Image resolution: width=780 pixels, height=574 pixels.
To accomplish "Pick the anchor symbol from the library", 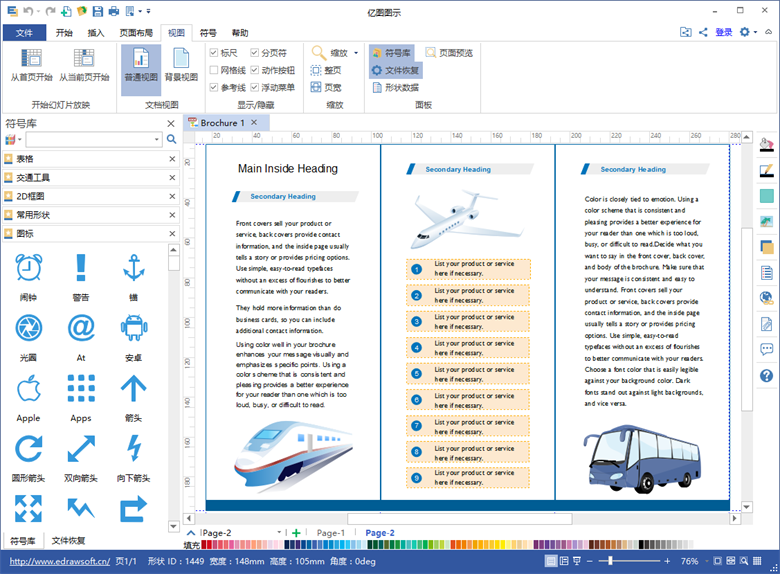I will [133, 269].
